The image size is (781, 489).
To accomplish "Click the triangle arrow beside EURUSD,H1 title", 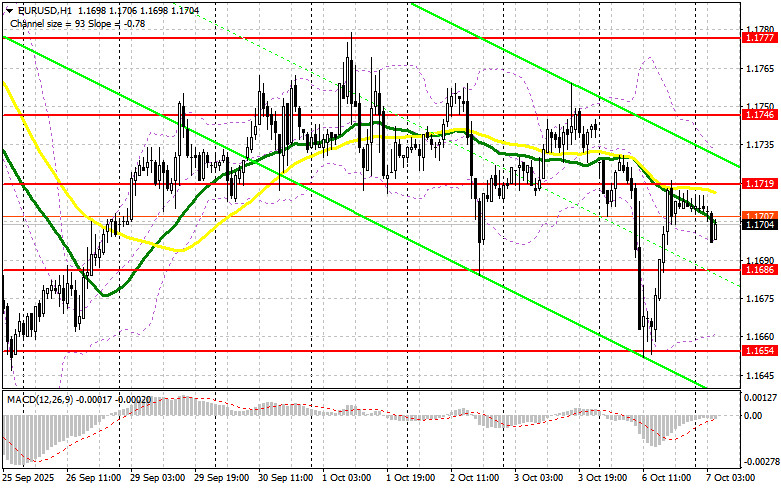I will pyautogui.click(x=8, y=10).
